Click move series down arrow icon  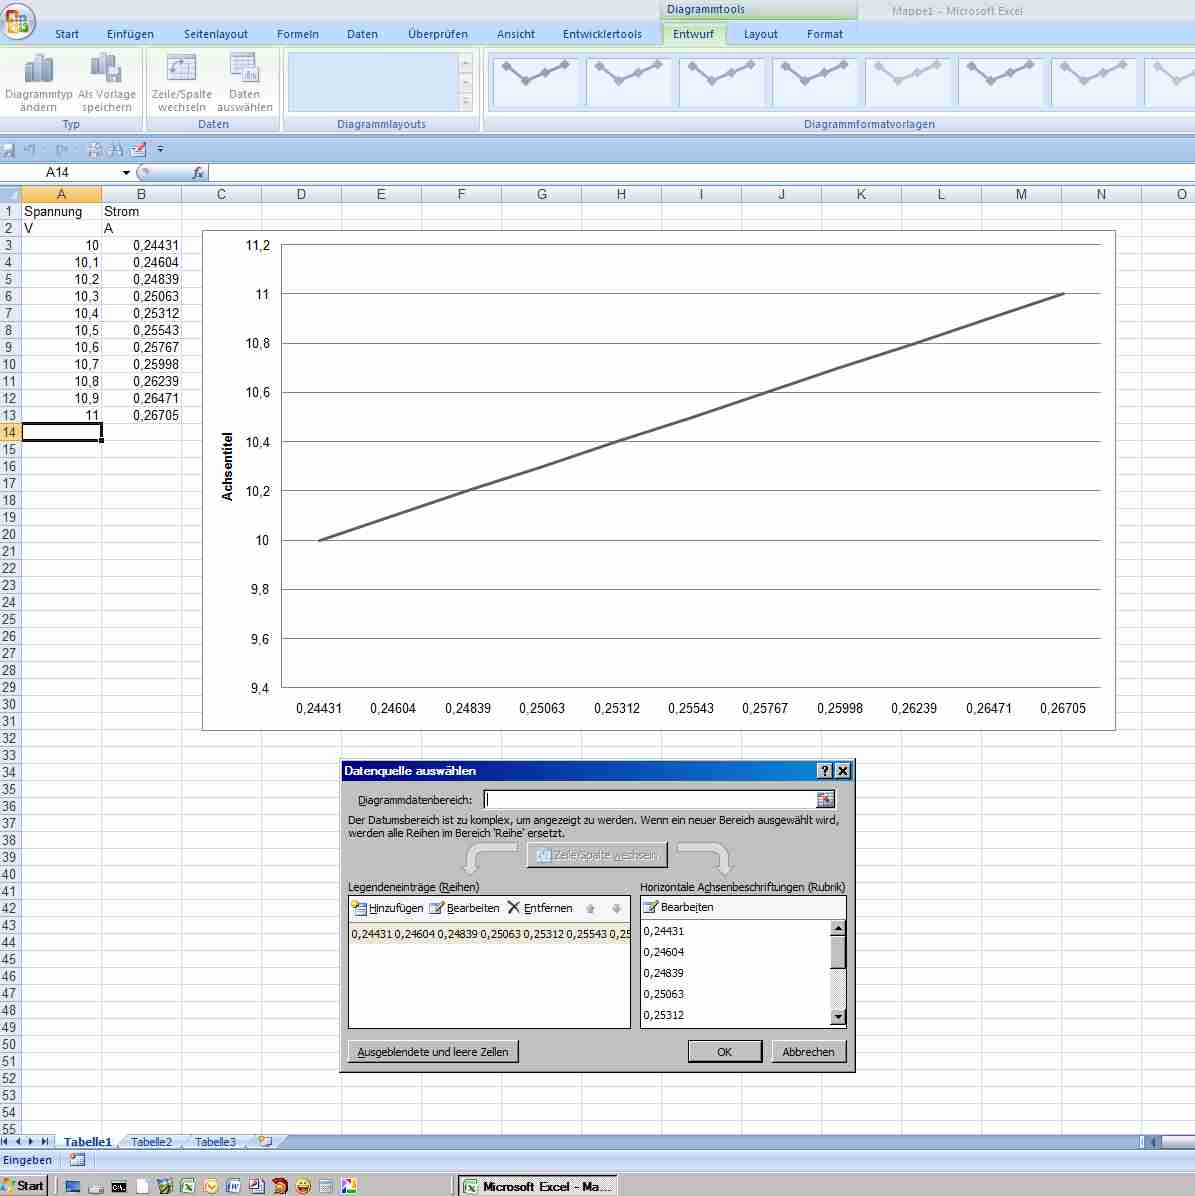pyautogui.click(x=616, y=908)
